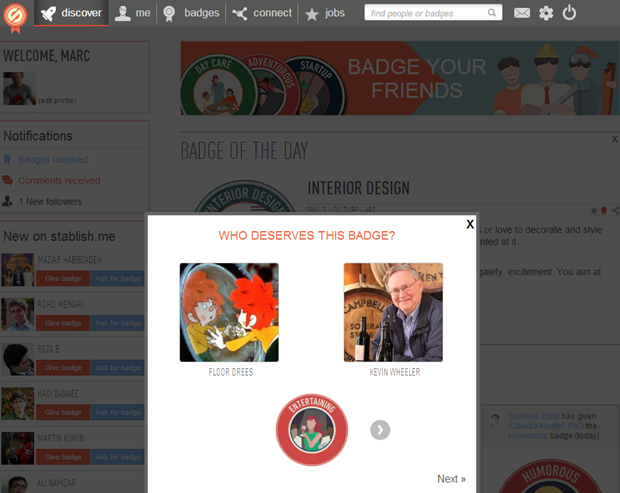Open settings gear icon
The height and width of the screenshot is (493, 620).
546,13
